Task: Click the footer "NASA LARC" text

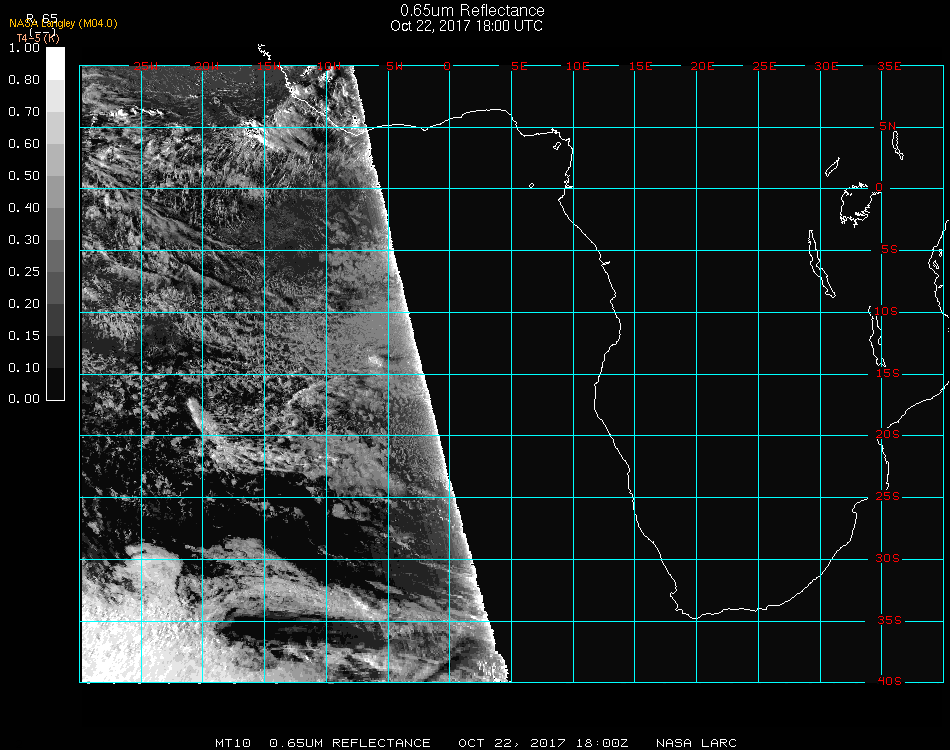Action: coord(696,743)
